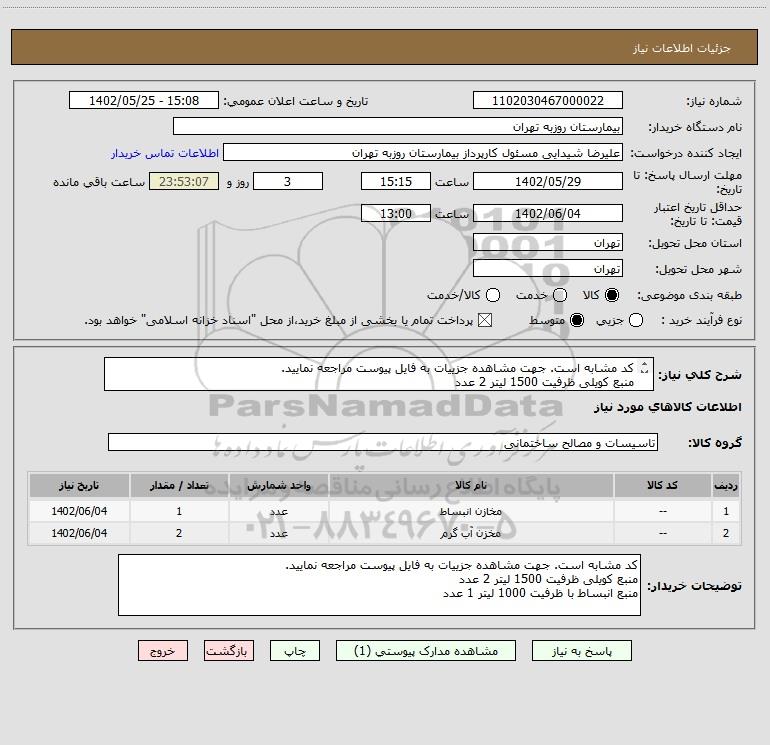Click the delivery province field
Viewport: 770px width, 745px height.
[x=548, y=242]
